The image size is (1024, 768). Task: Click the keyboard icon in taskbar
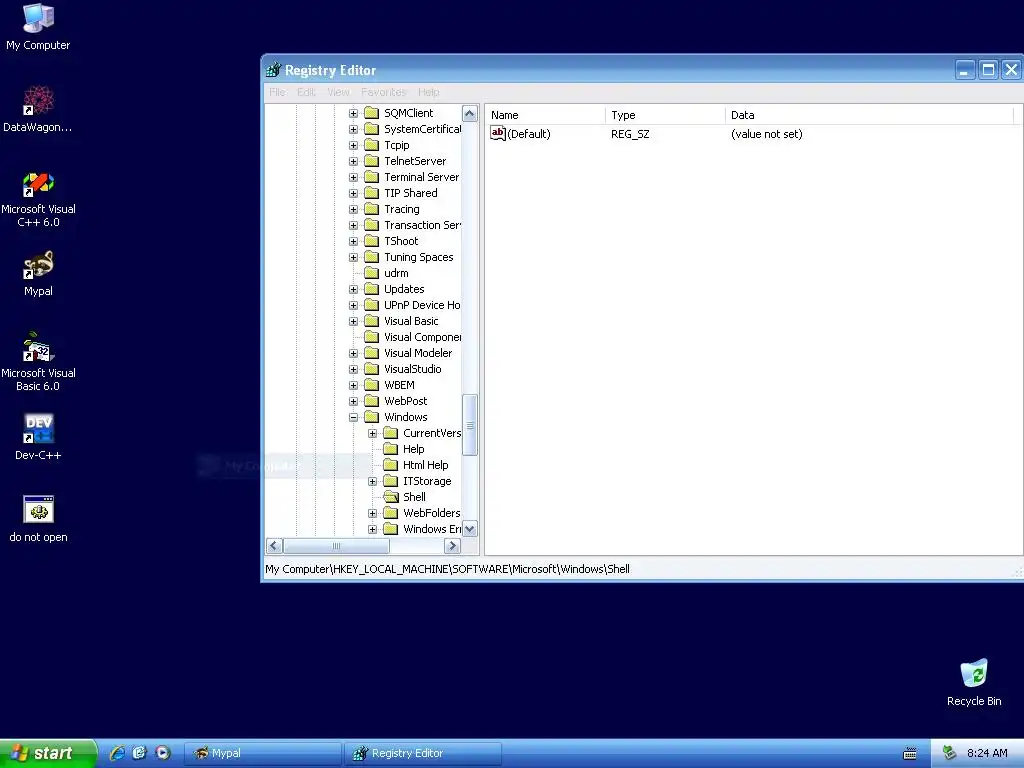click(909, 754)
